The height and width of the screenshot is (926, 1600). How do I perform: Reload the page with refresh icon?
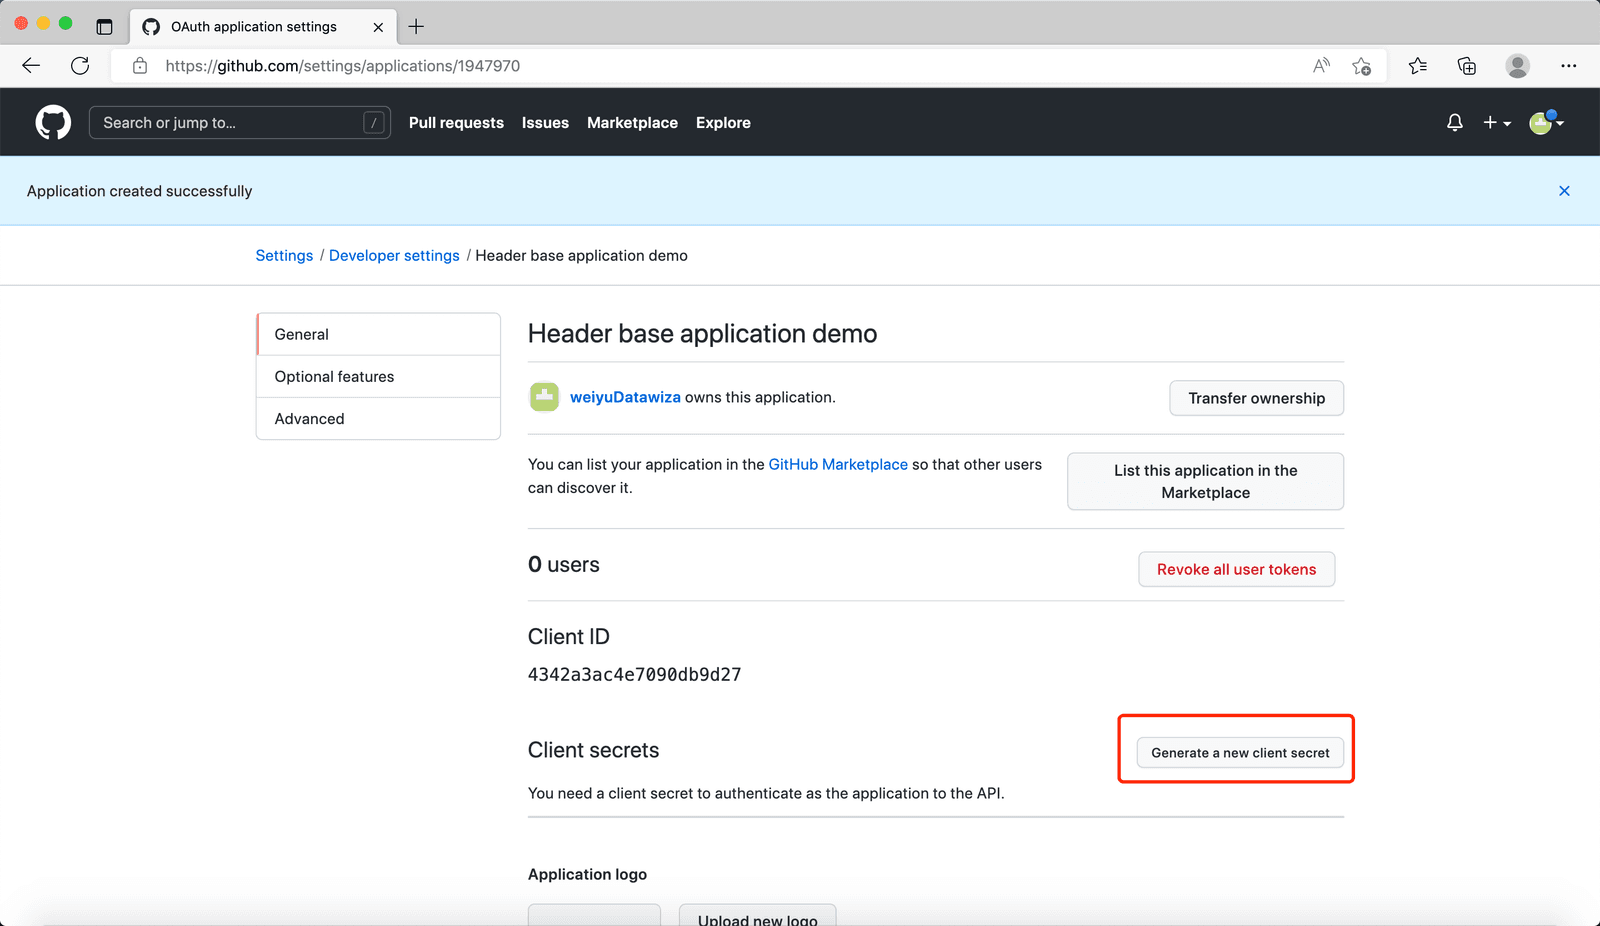coord(80,66)
